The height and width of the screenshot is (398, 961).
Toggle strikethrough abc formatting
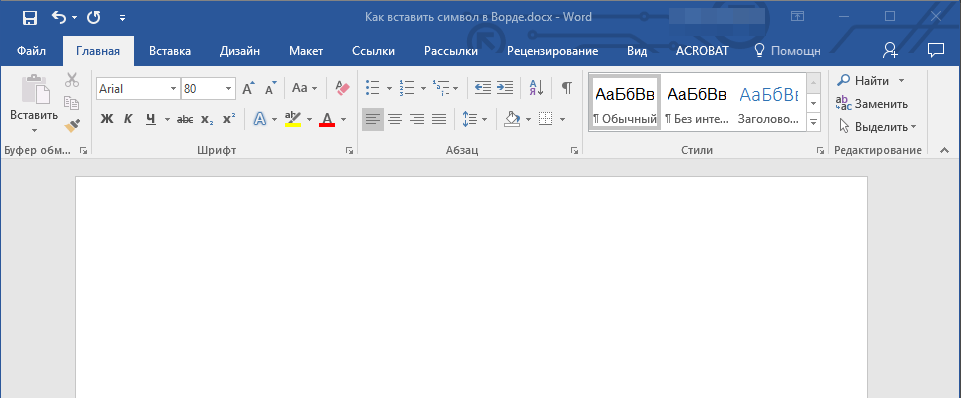point(185,119)
